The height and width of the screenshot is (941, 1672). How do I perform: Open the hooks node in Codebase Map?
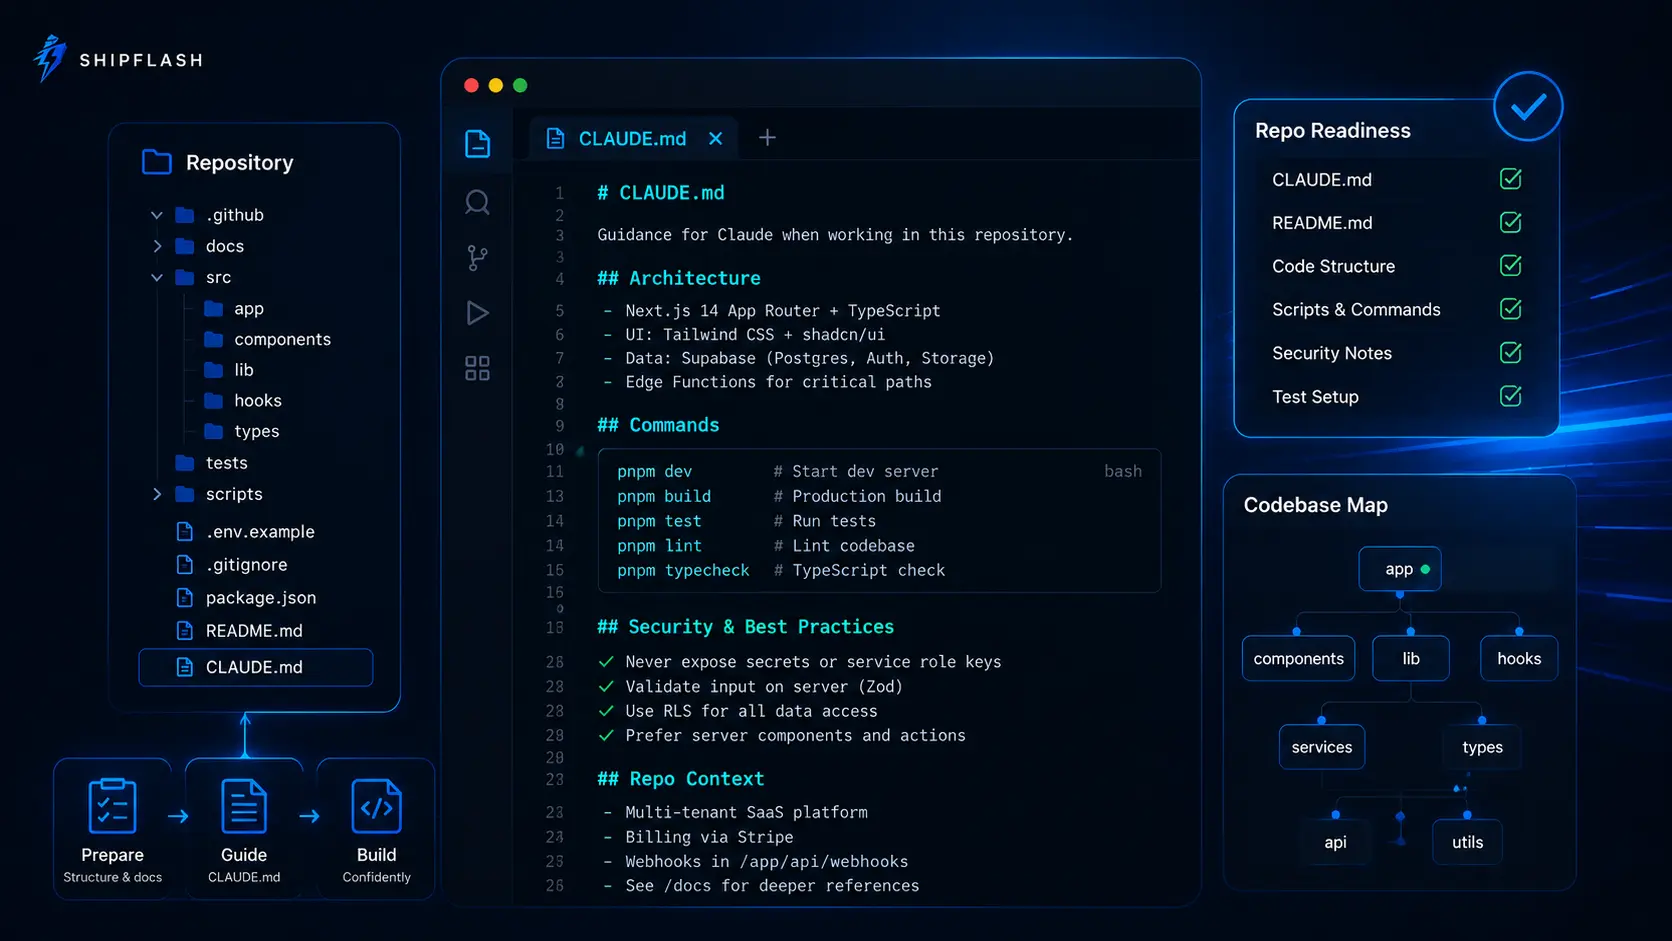pyautogui.click(x=1519, y=658)
